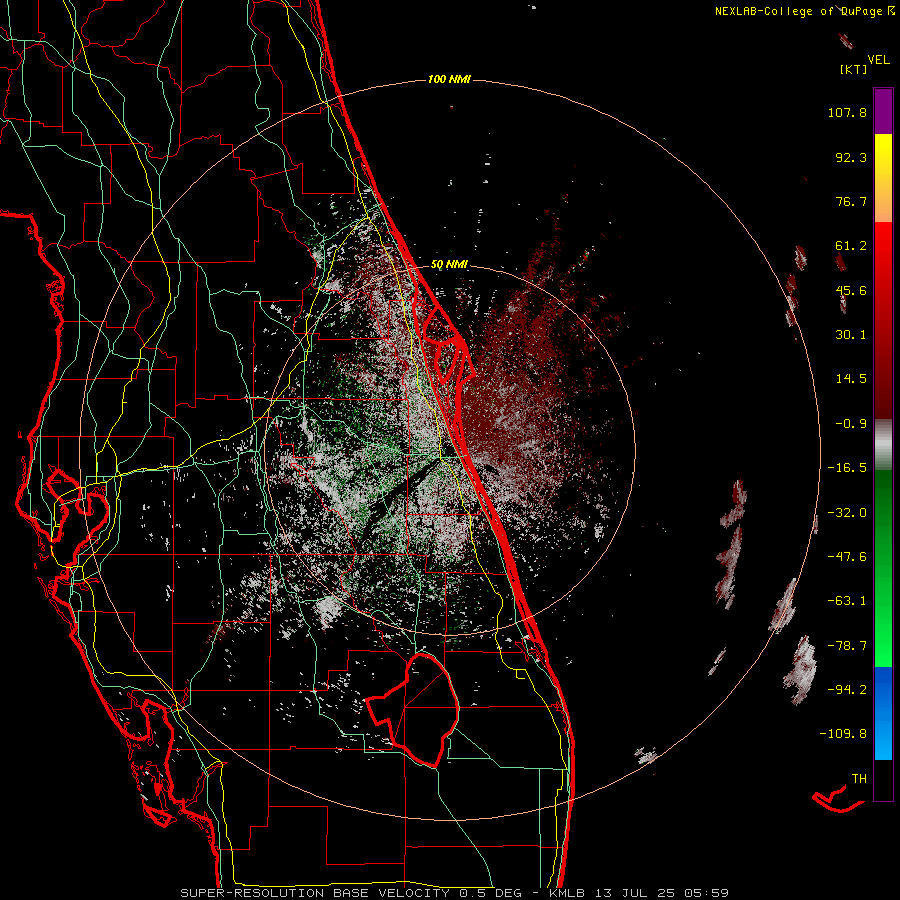Click the SUPER-RESOLUTION BASE VELOCITY caption text
This screenshot has width=900, height=900.
(x=315, y=893)
